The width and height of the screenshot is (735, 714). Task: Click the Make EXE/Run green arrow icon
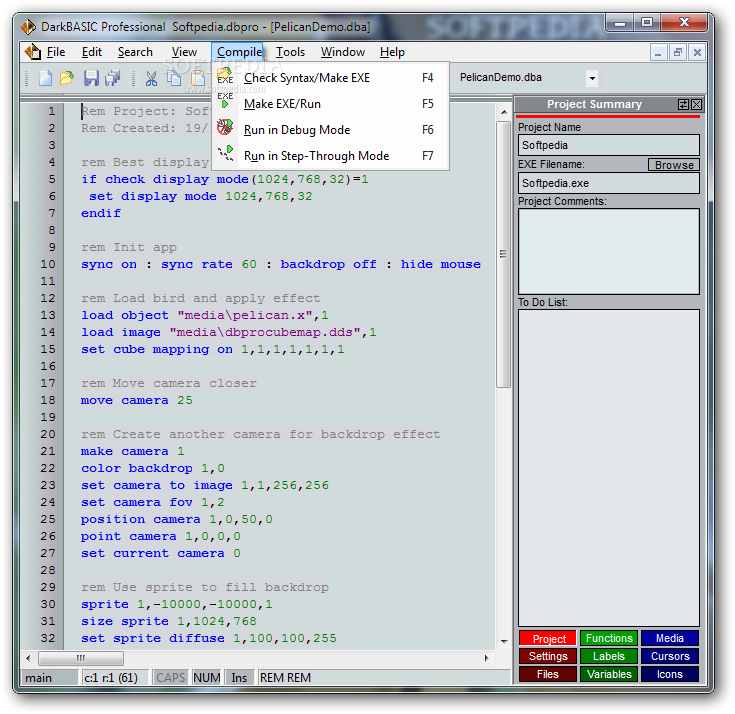225,100
